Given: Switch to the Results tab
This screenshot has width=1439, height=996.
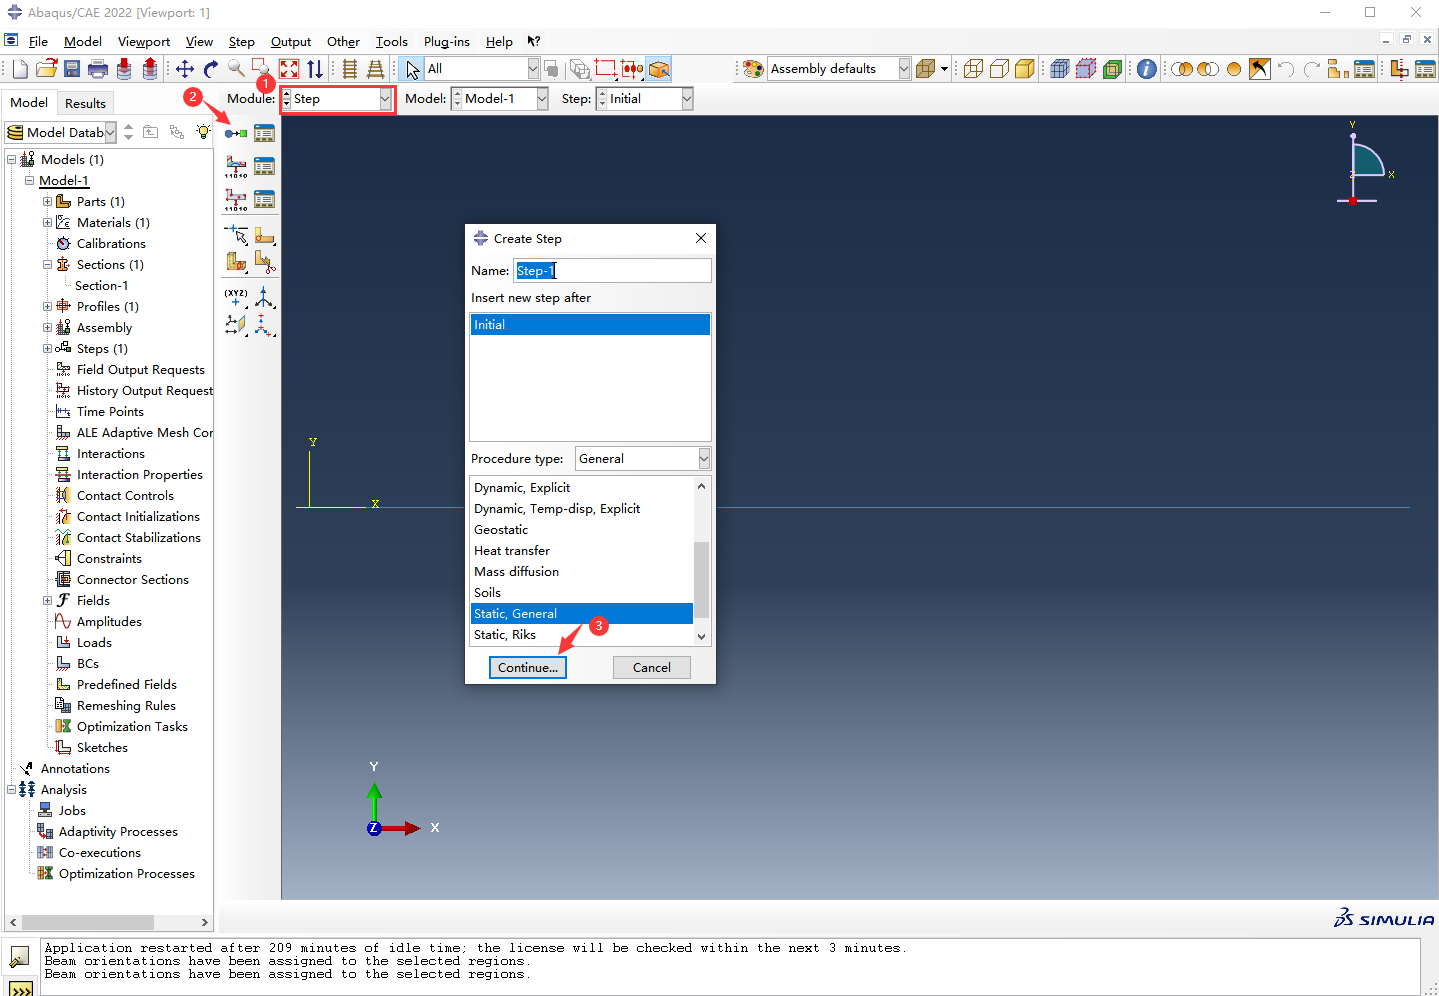Looking at the screenshot, I should pos(85,103).
